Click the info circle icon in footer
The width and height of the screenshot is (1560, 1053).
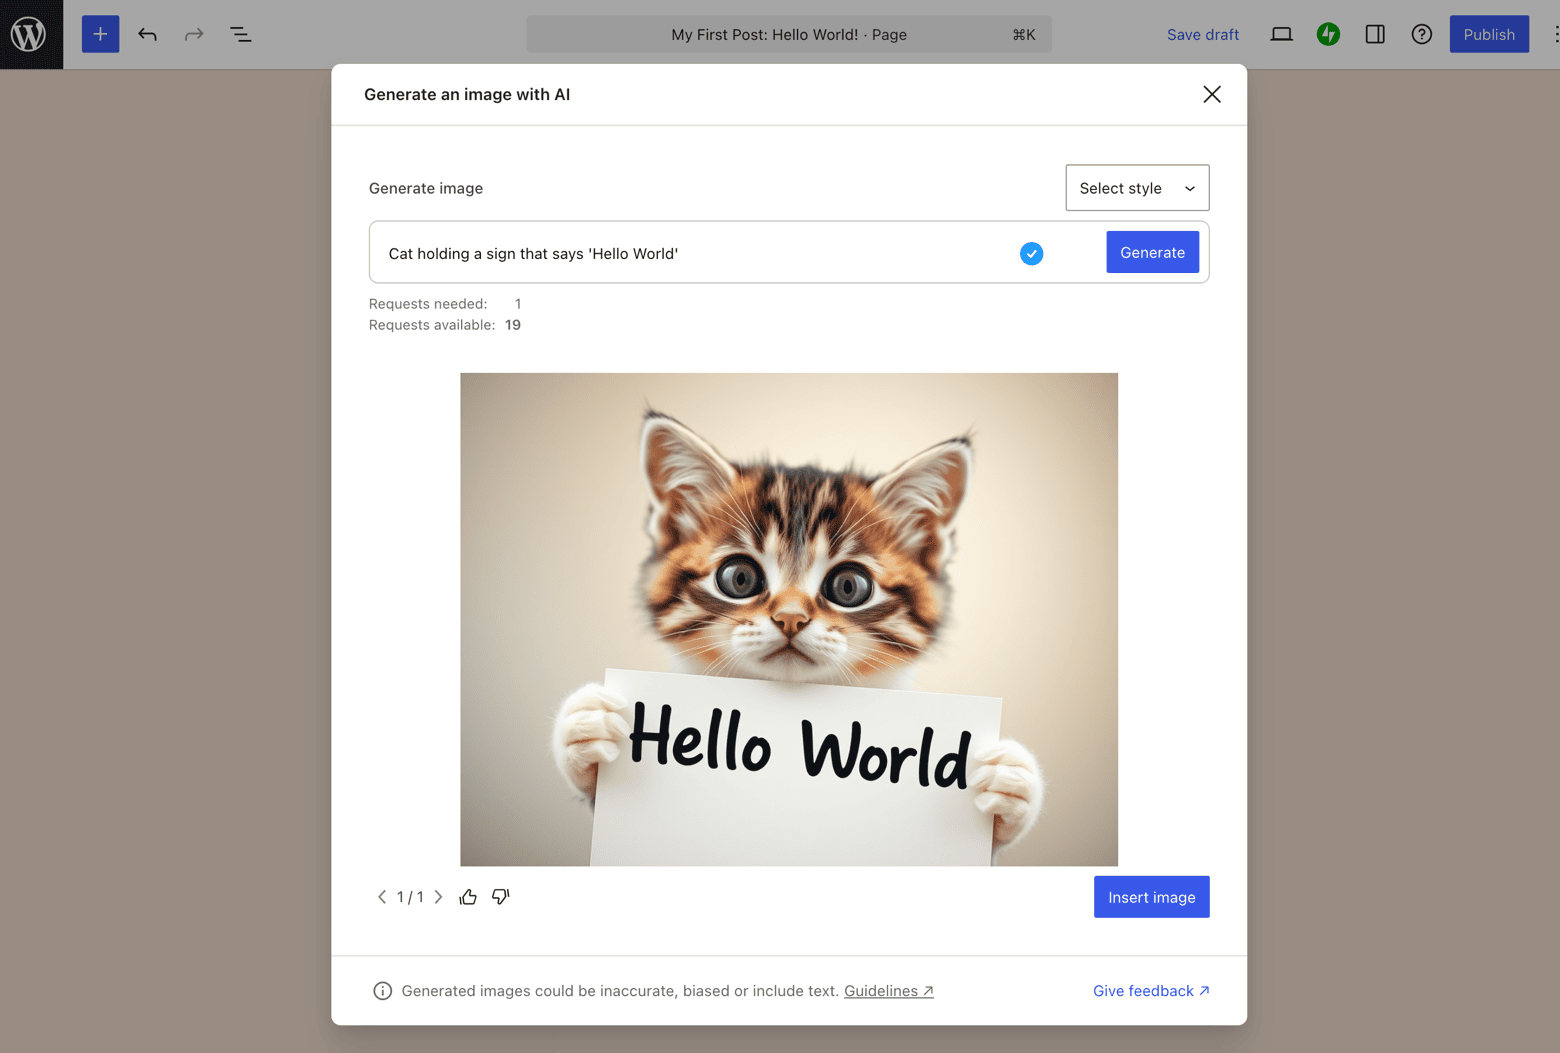pos(382,991)
